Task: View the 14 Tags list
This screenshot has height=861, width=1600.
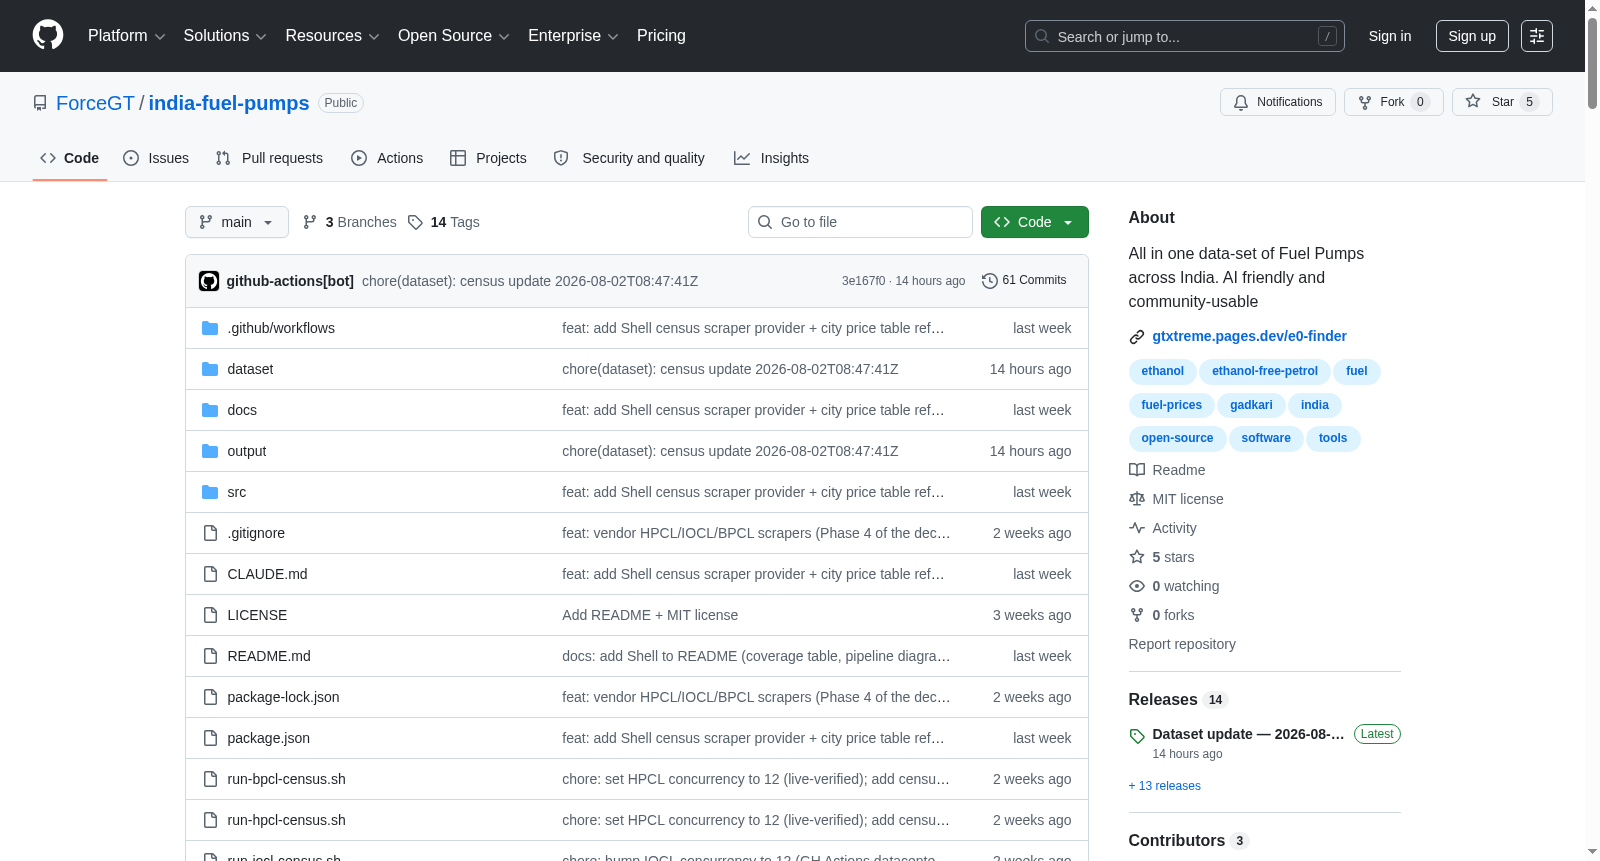Action: (444, 222)
